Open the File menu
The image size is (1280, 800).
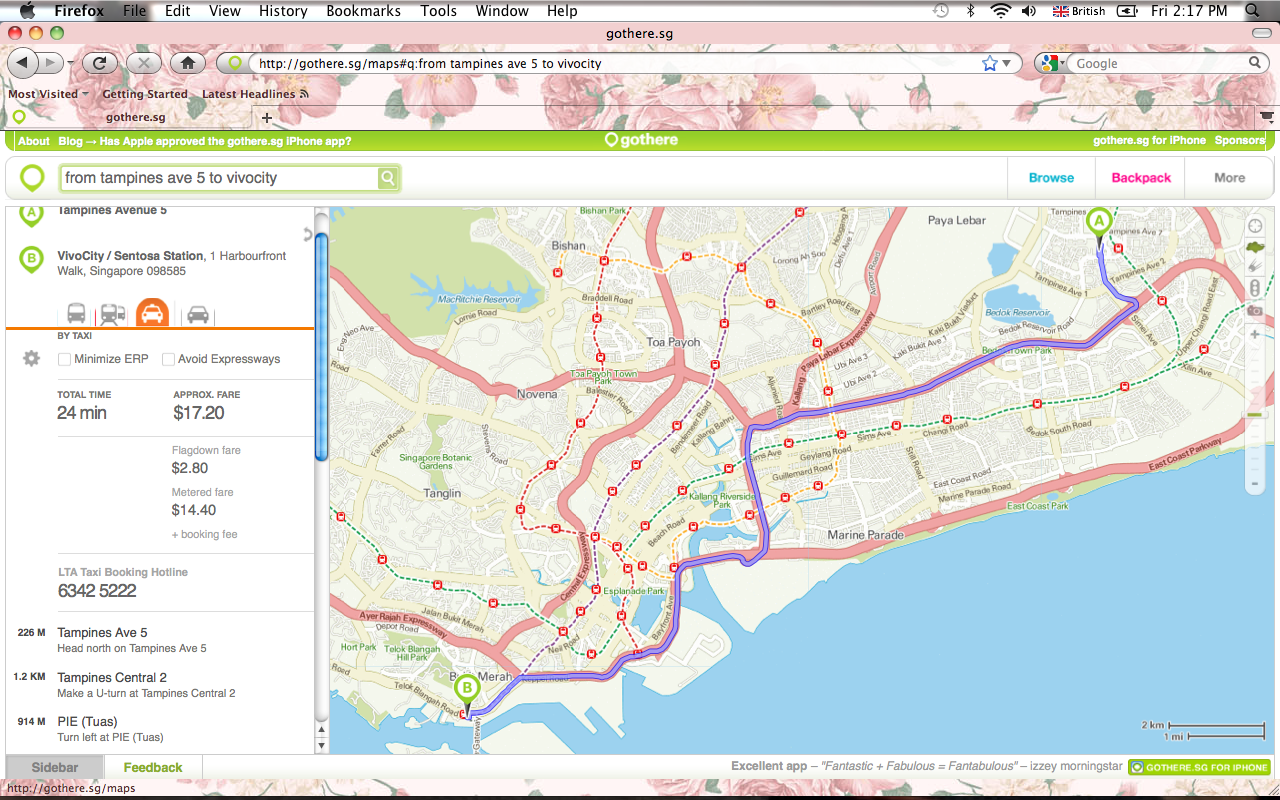(135, 11)
